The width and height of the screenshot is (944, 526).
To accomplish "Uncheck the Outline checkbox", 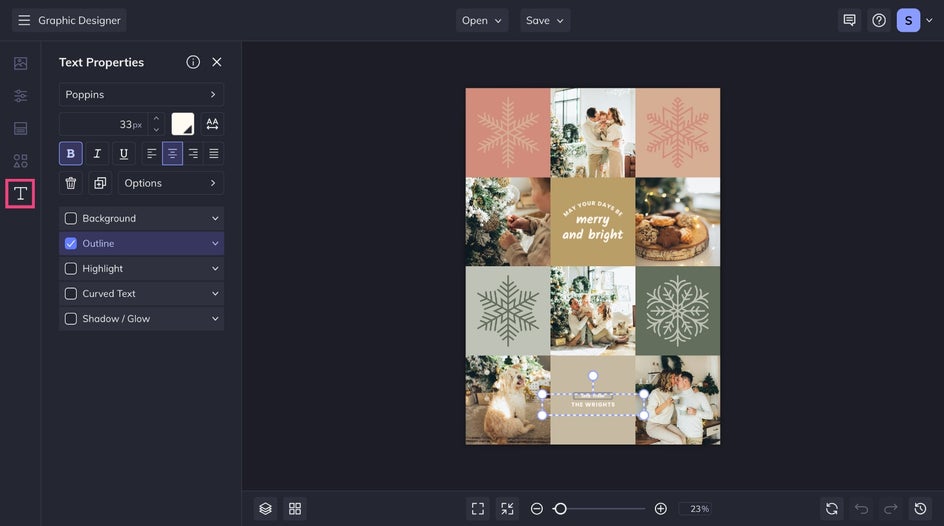I will tap(70, 244).
